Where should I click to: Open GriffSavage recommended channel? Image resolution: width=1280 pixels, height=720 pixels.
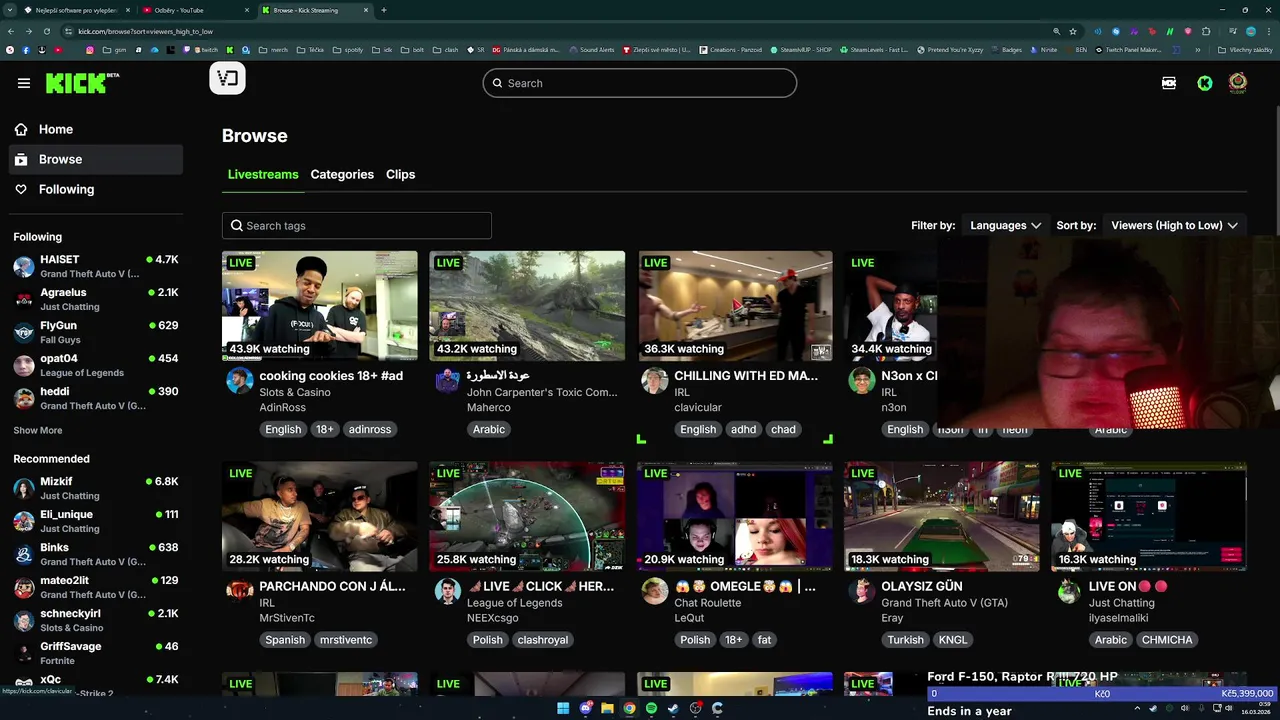tap(96, 653)
